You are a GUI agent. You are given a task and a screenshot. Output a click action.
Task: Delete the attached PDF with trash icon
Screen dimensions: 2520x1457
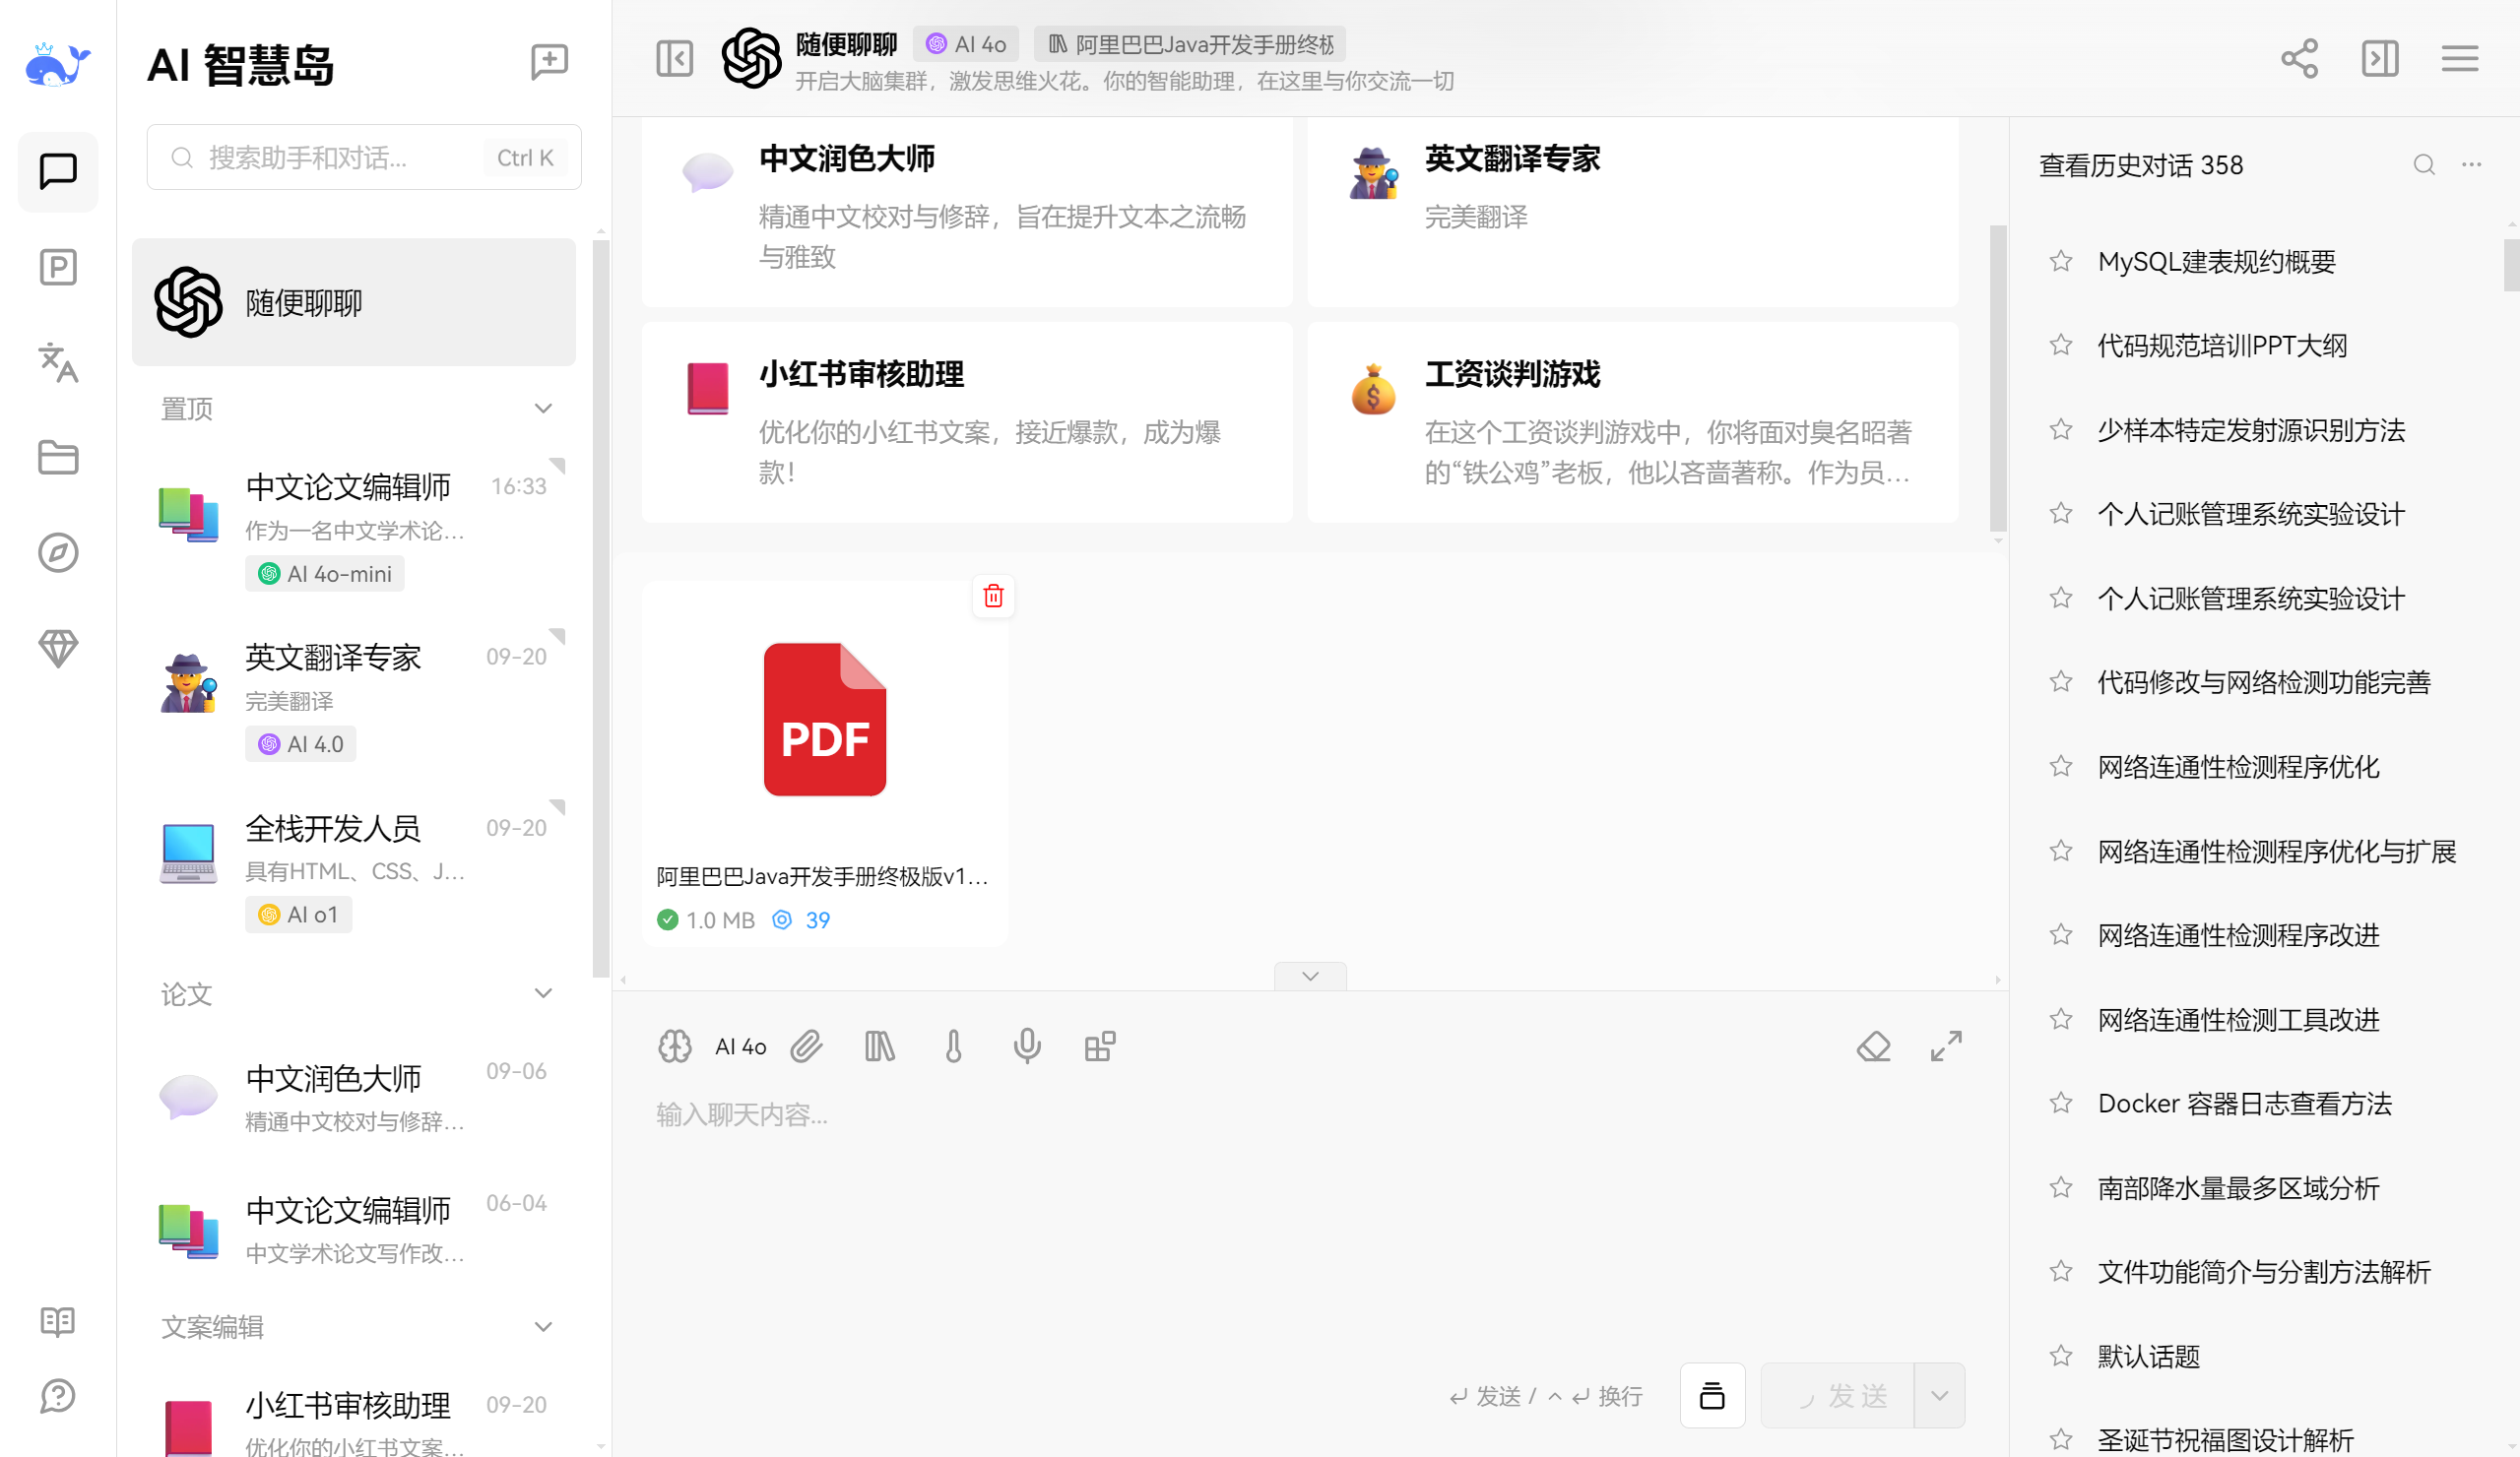[993, 597]
